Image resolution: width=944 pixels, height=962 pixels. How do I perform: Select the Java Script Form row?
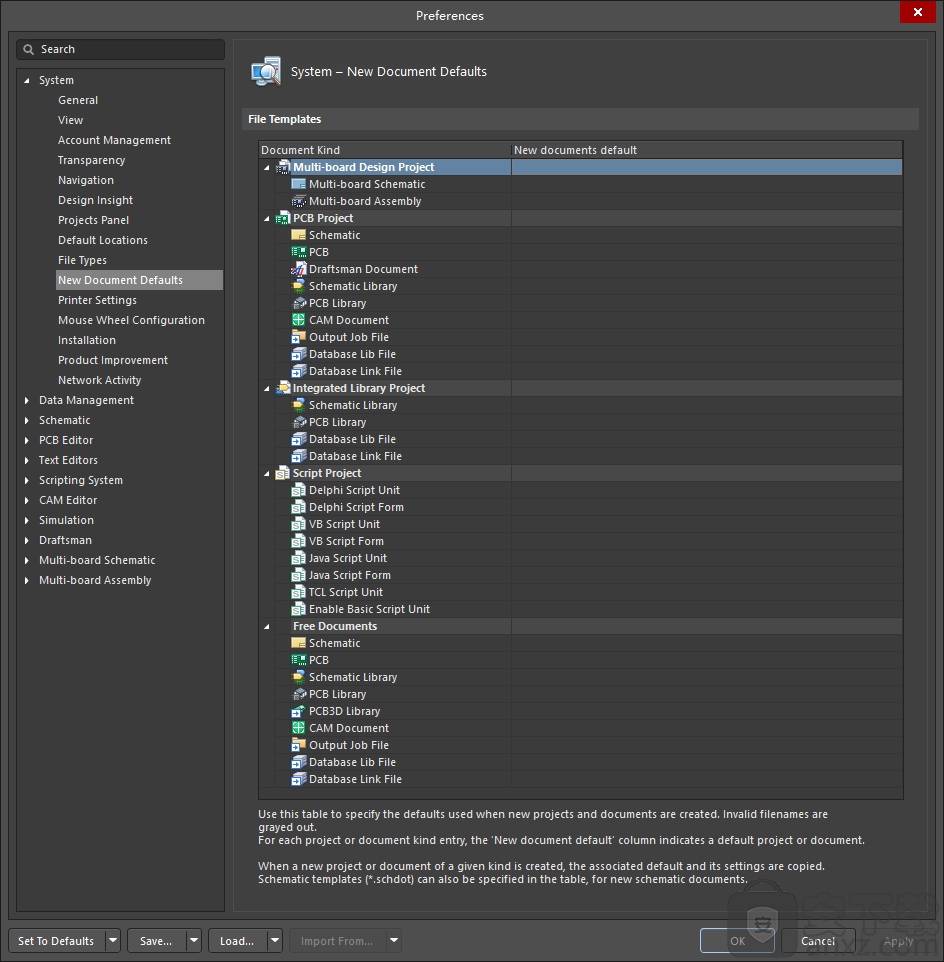(x=580, y=575)
